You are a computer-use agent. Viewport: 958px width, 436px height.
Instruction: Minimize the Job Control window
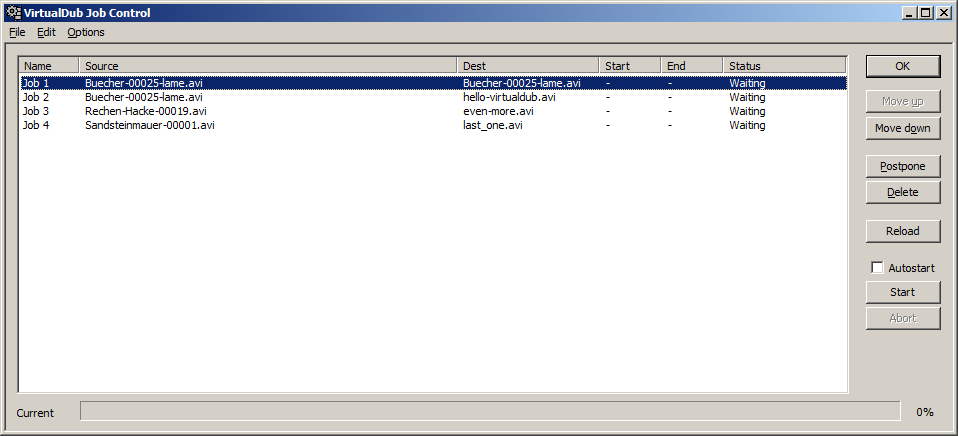click(910, 12)
